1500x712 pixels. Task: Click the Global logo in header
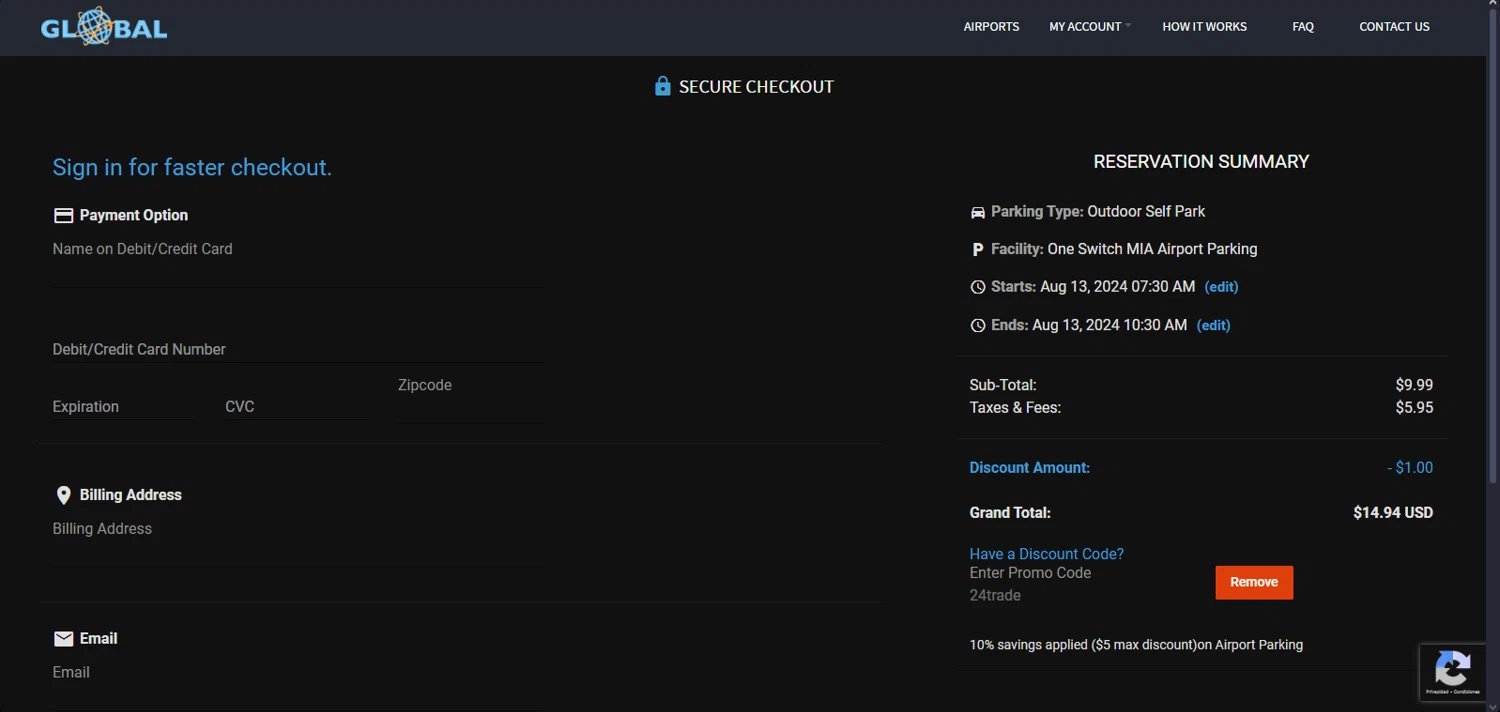[x=104, y=27]
